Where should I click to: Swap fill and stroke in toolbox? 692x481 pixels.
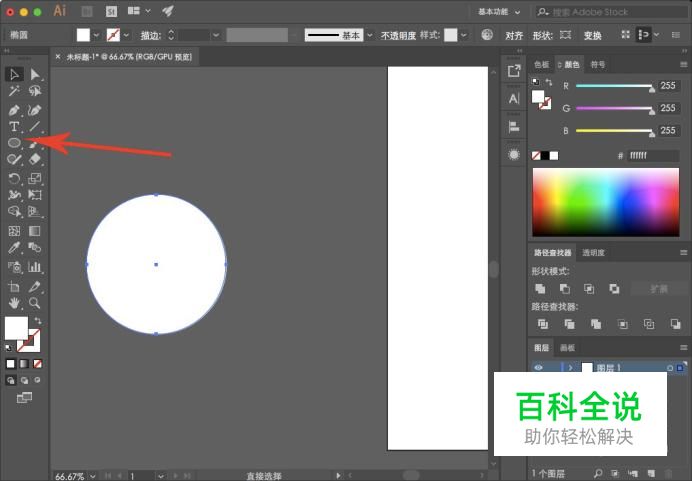tap(38, 320)
